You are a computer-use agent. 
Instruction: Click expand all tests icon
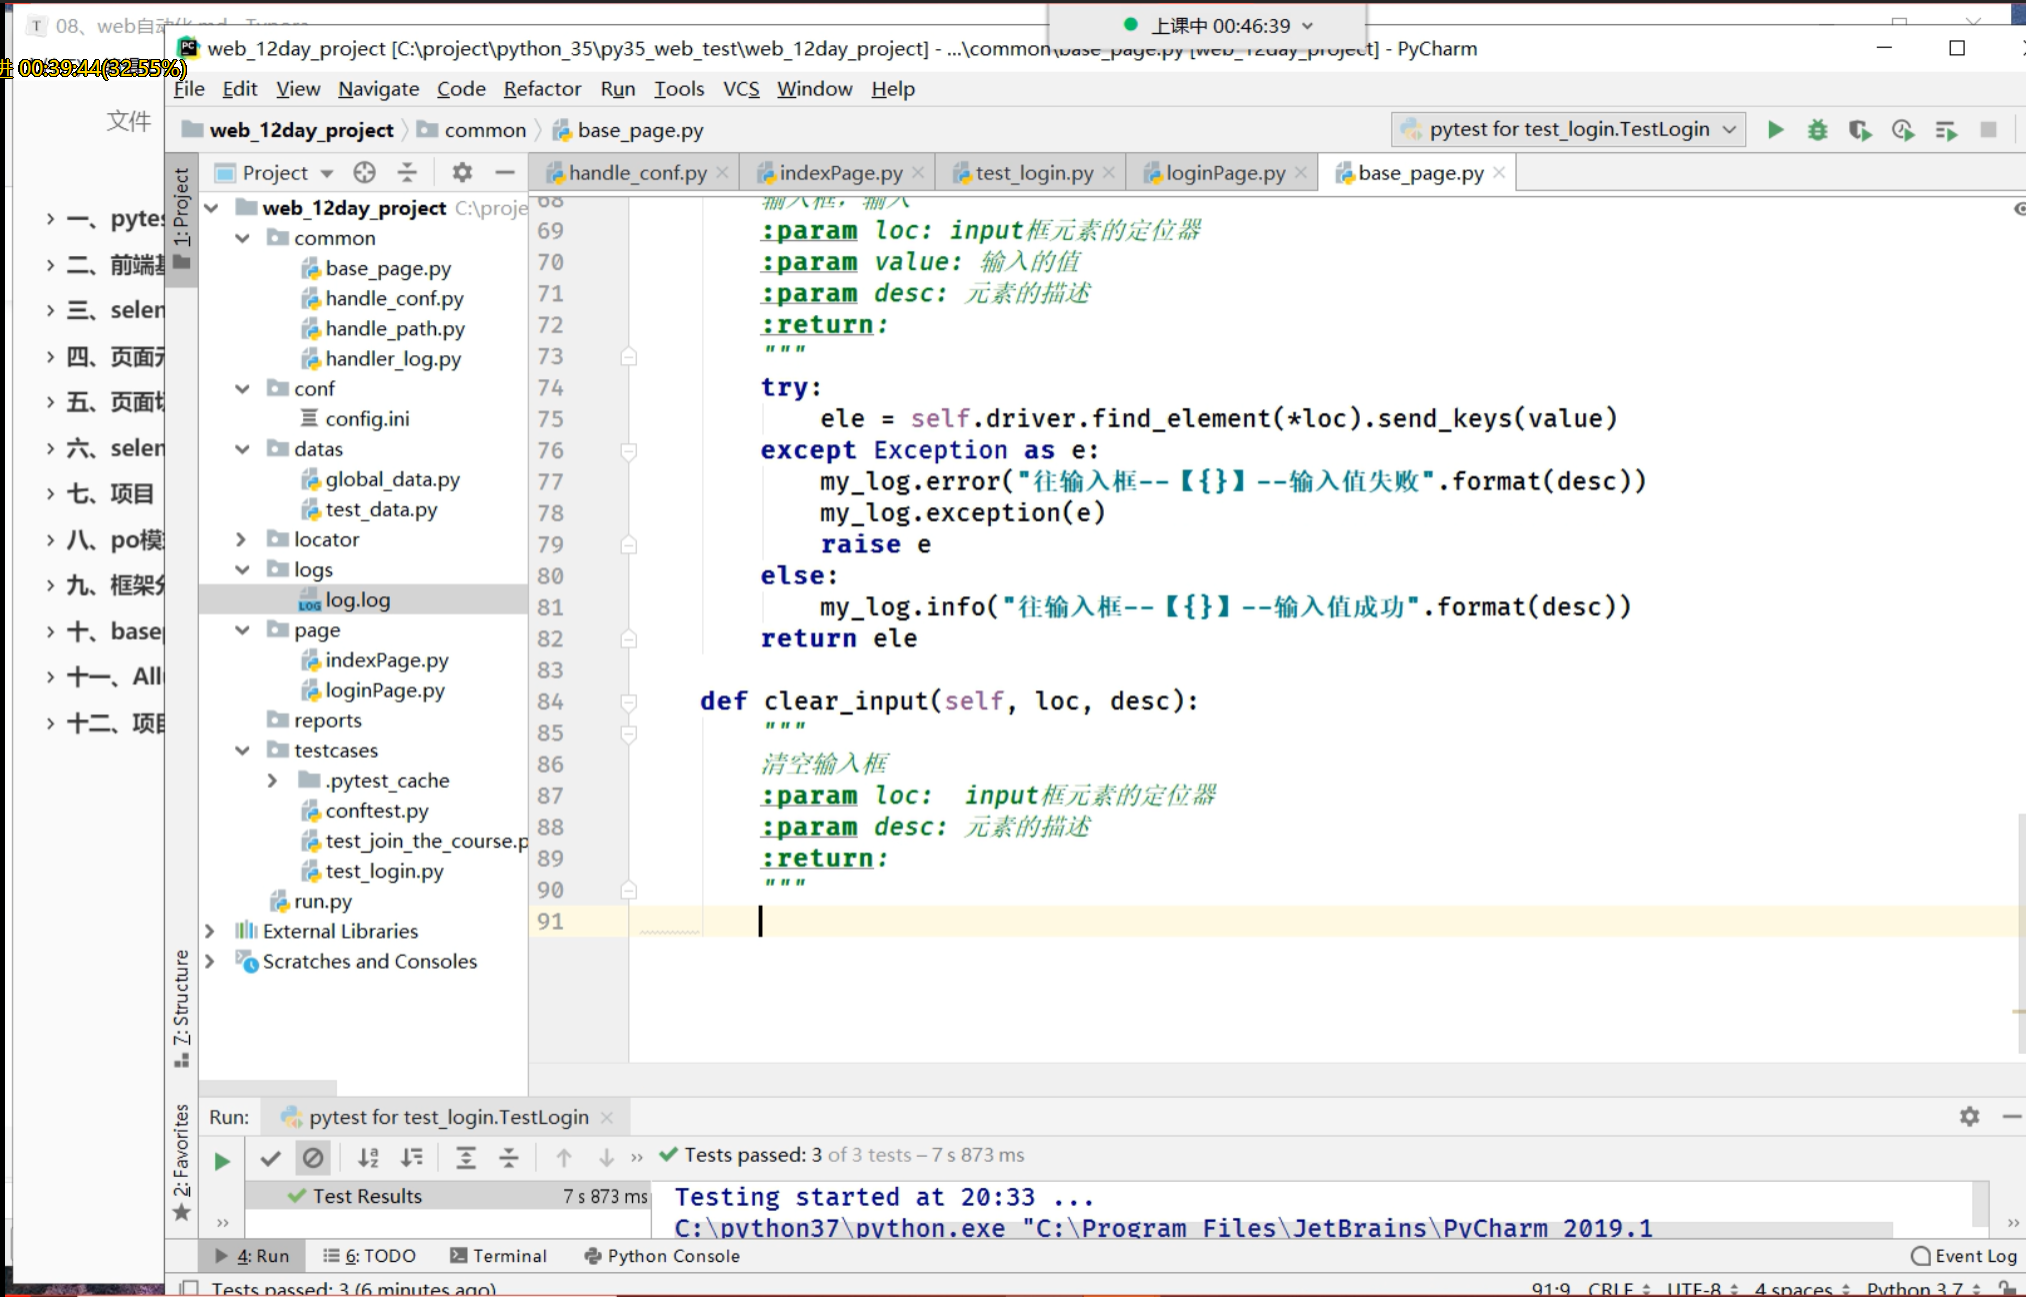coord(466,1157)
